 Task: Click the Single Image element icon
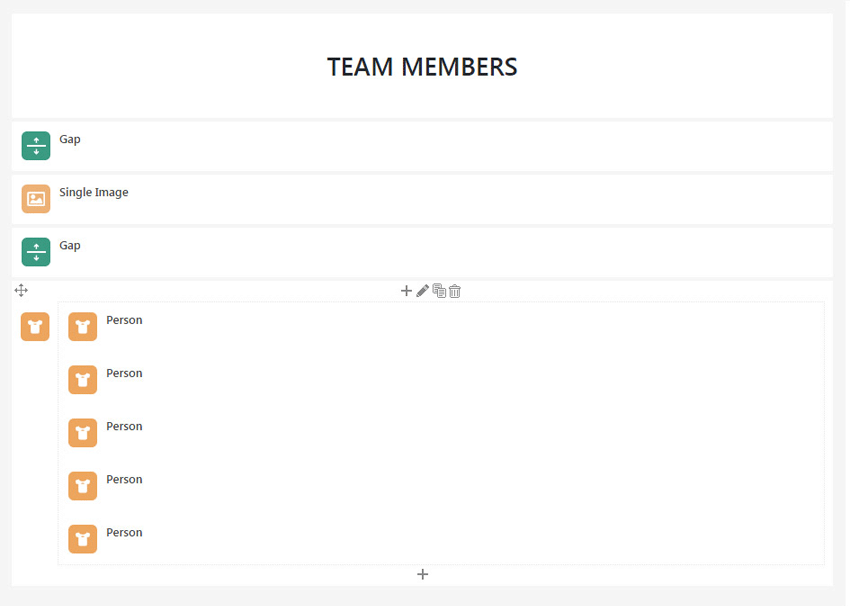tap(36, 199)
